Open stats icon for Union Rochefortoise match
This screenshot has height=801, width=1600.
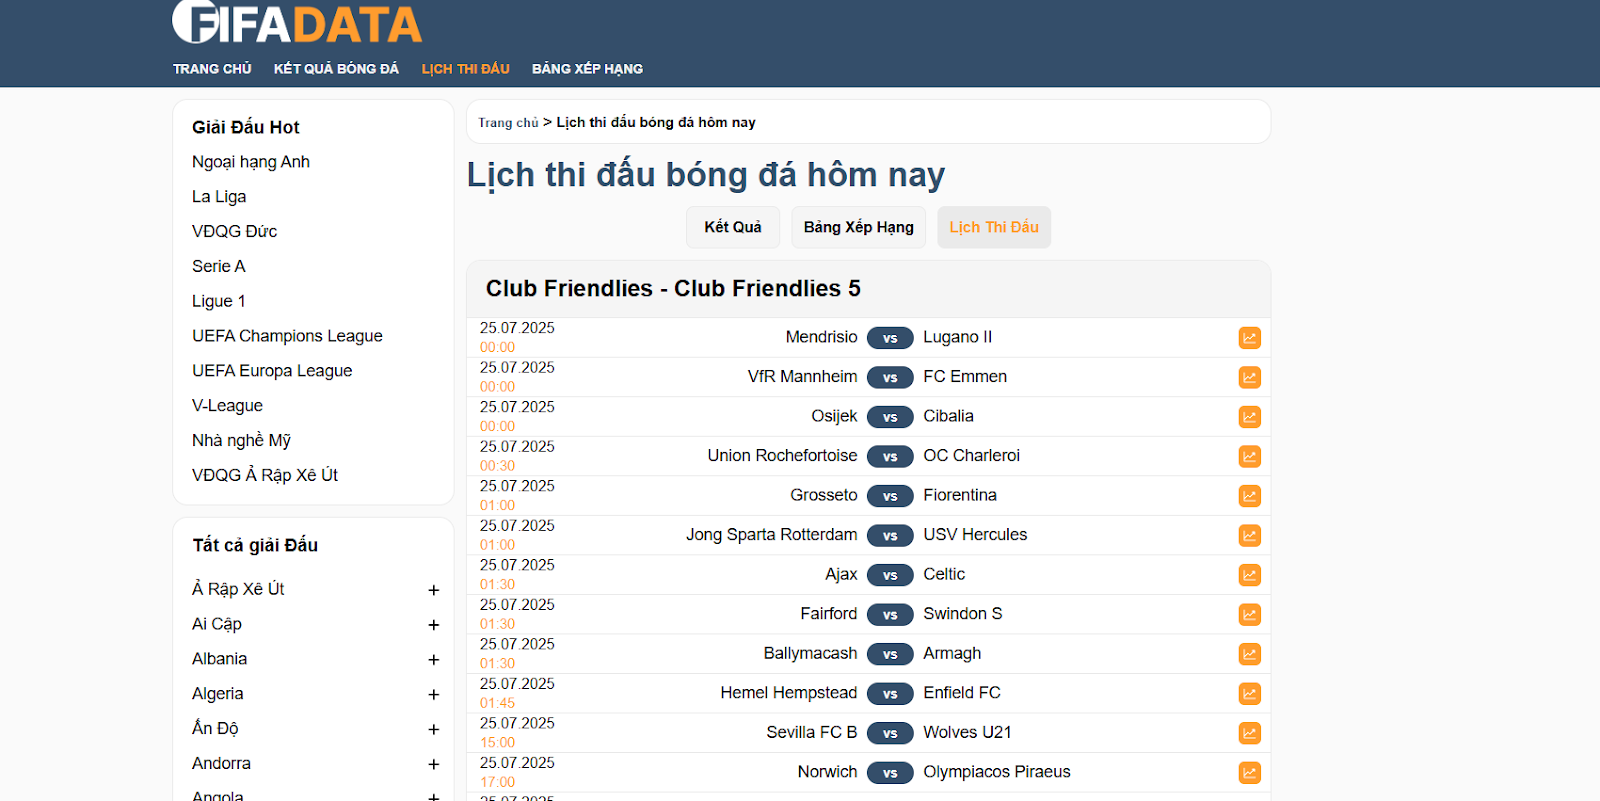[1249, 456]
